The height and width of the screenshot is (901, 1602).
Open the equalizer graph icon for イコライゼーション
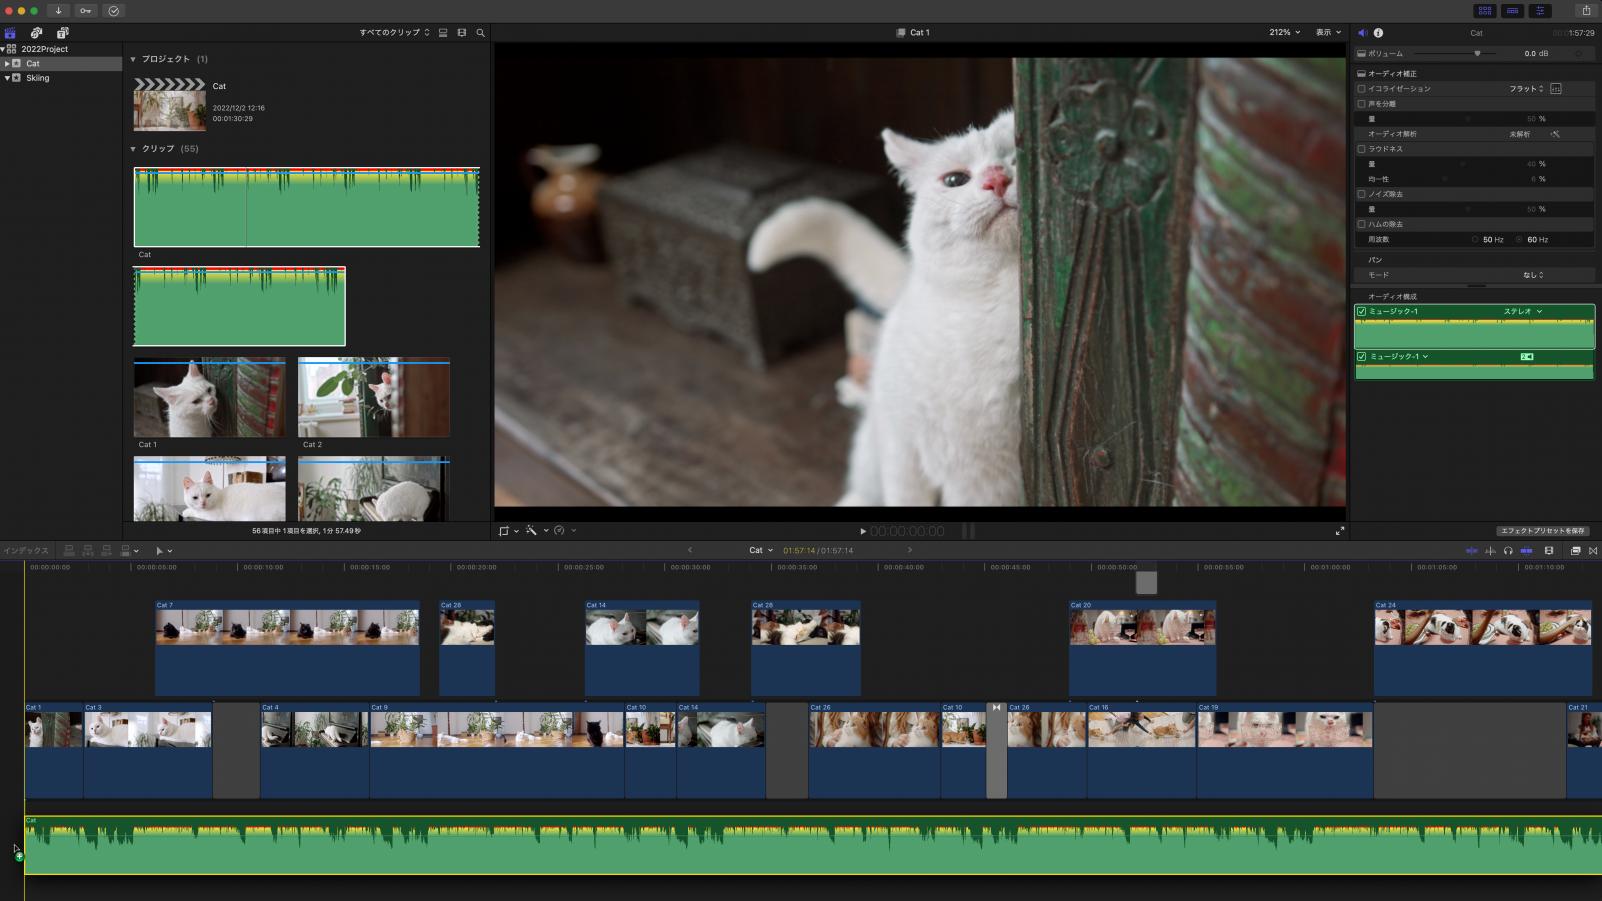[x=1555, y=89]
